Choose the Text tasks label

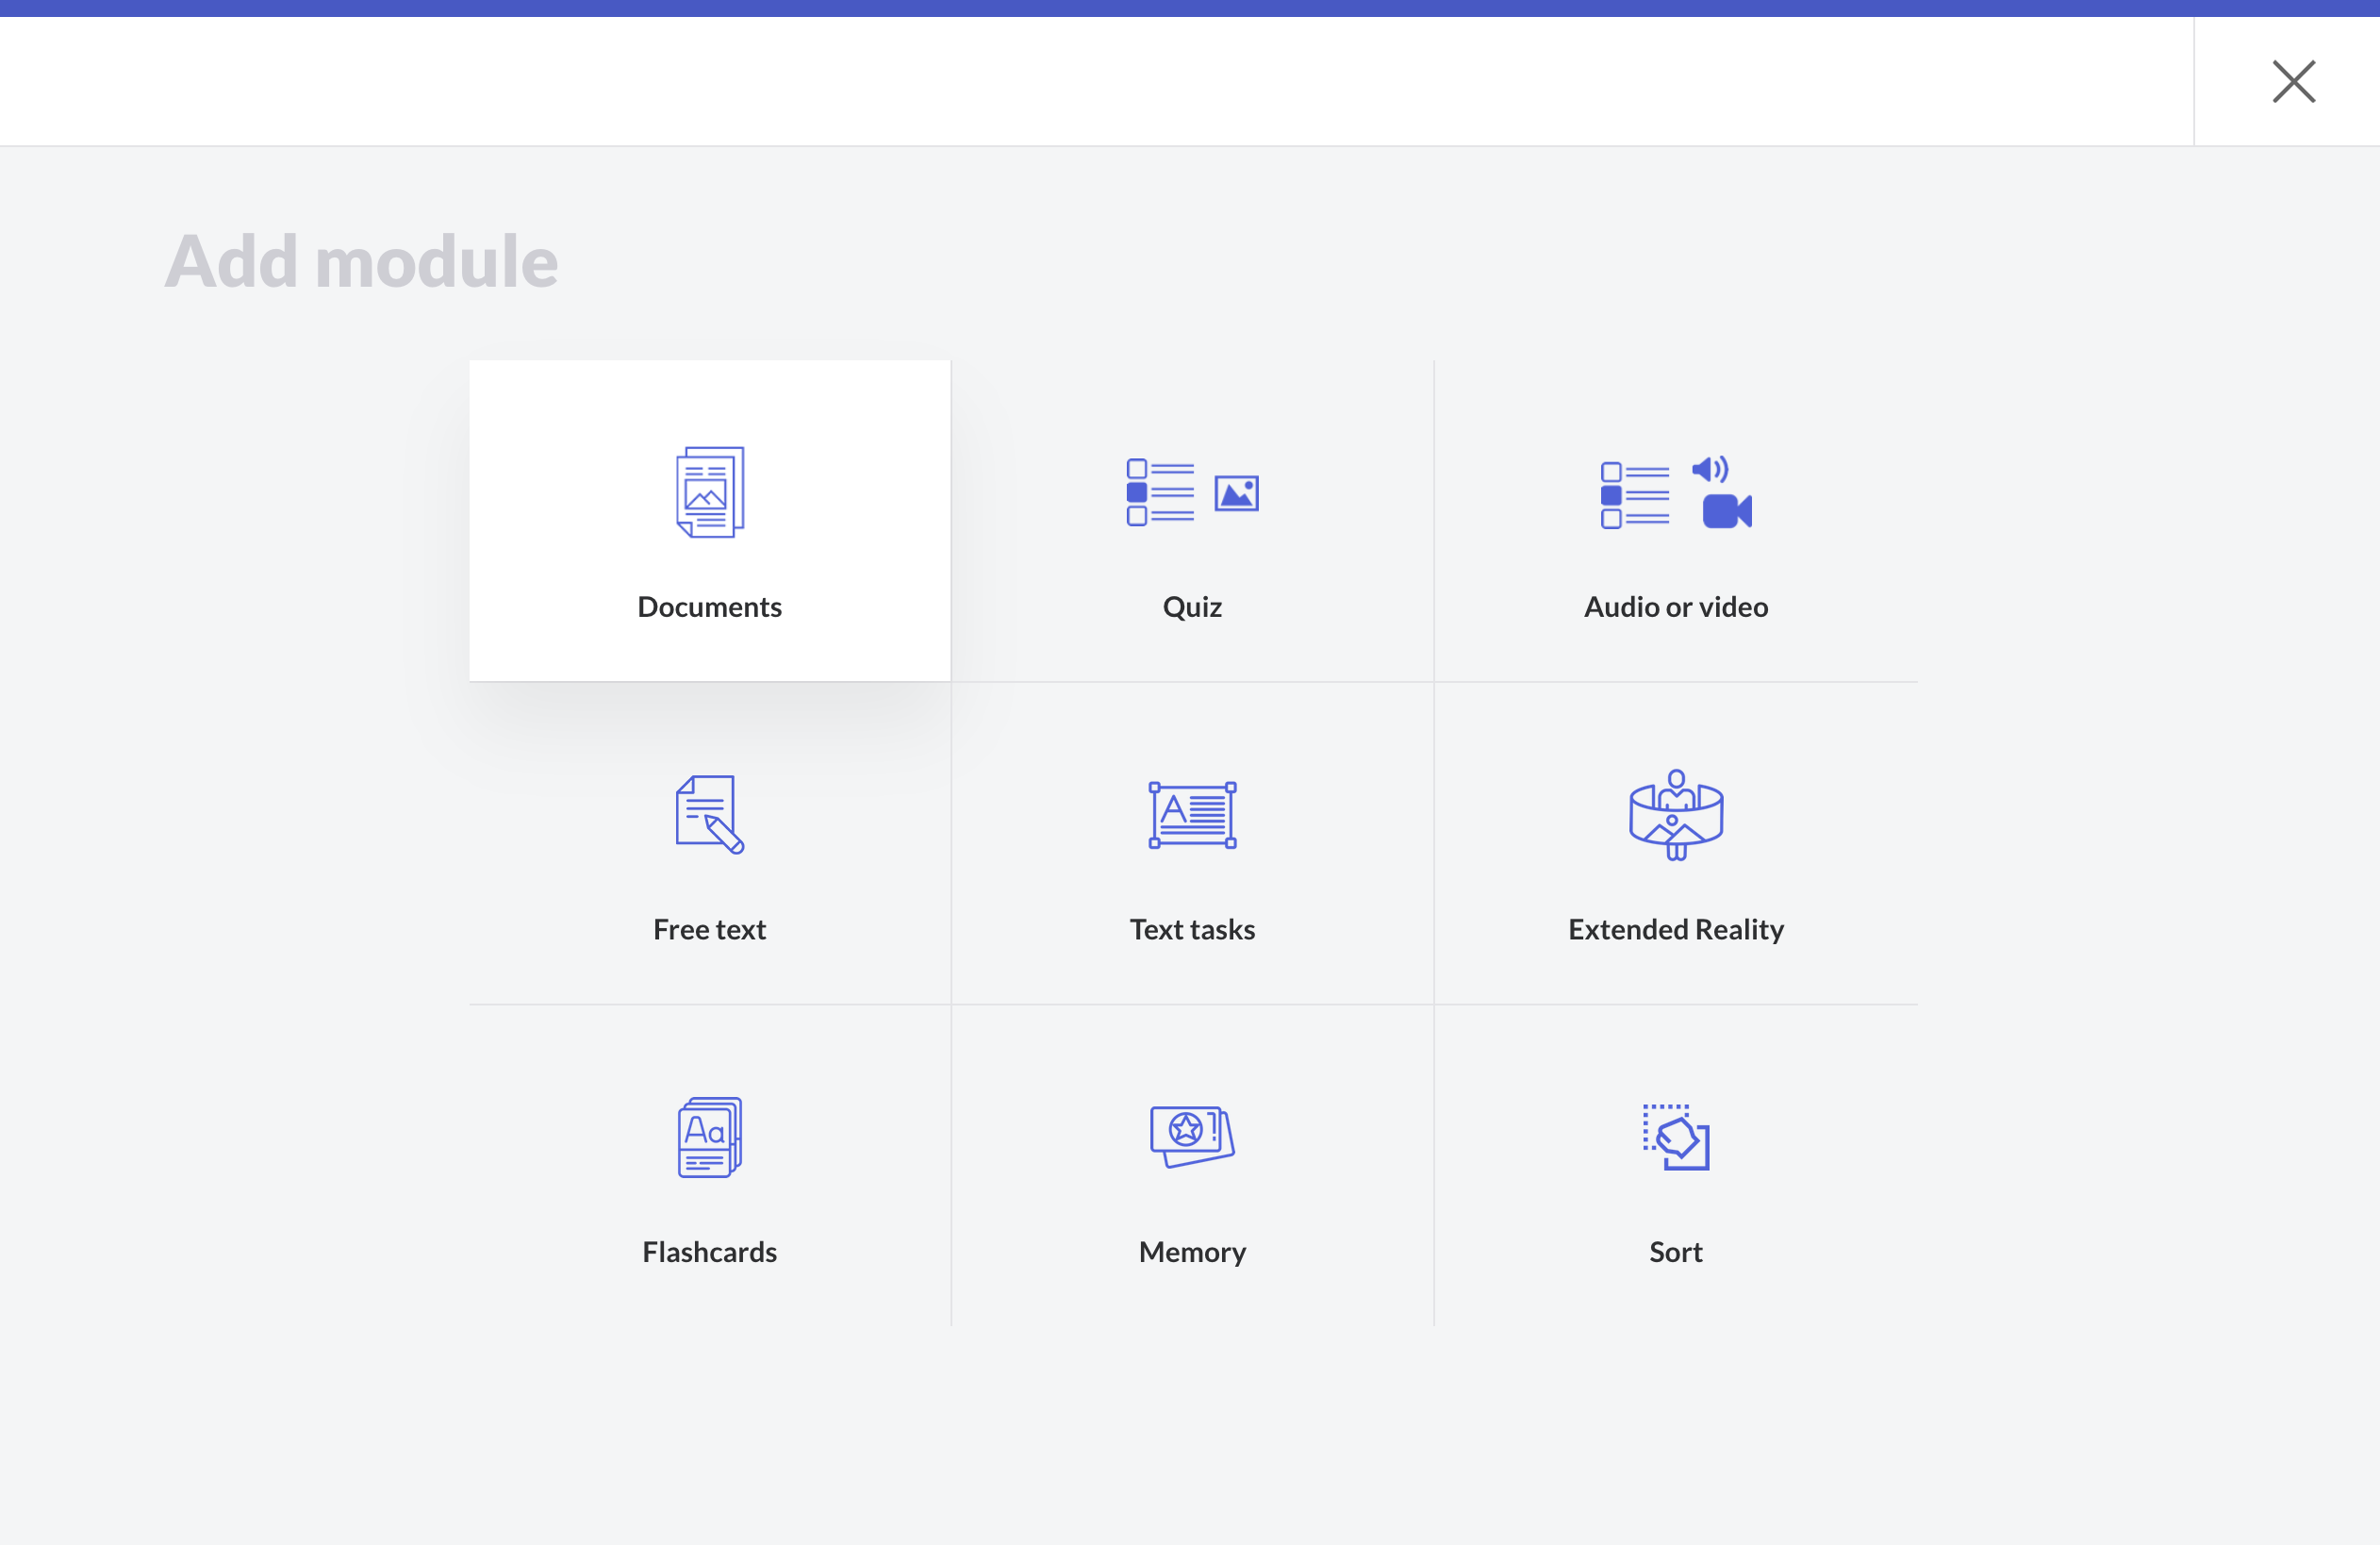click(1192, 929)
